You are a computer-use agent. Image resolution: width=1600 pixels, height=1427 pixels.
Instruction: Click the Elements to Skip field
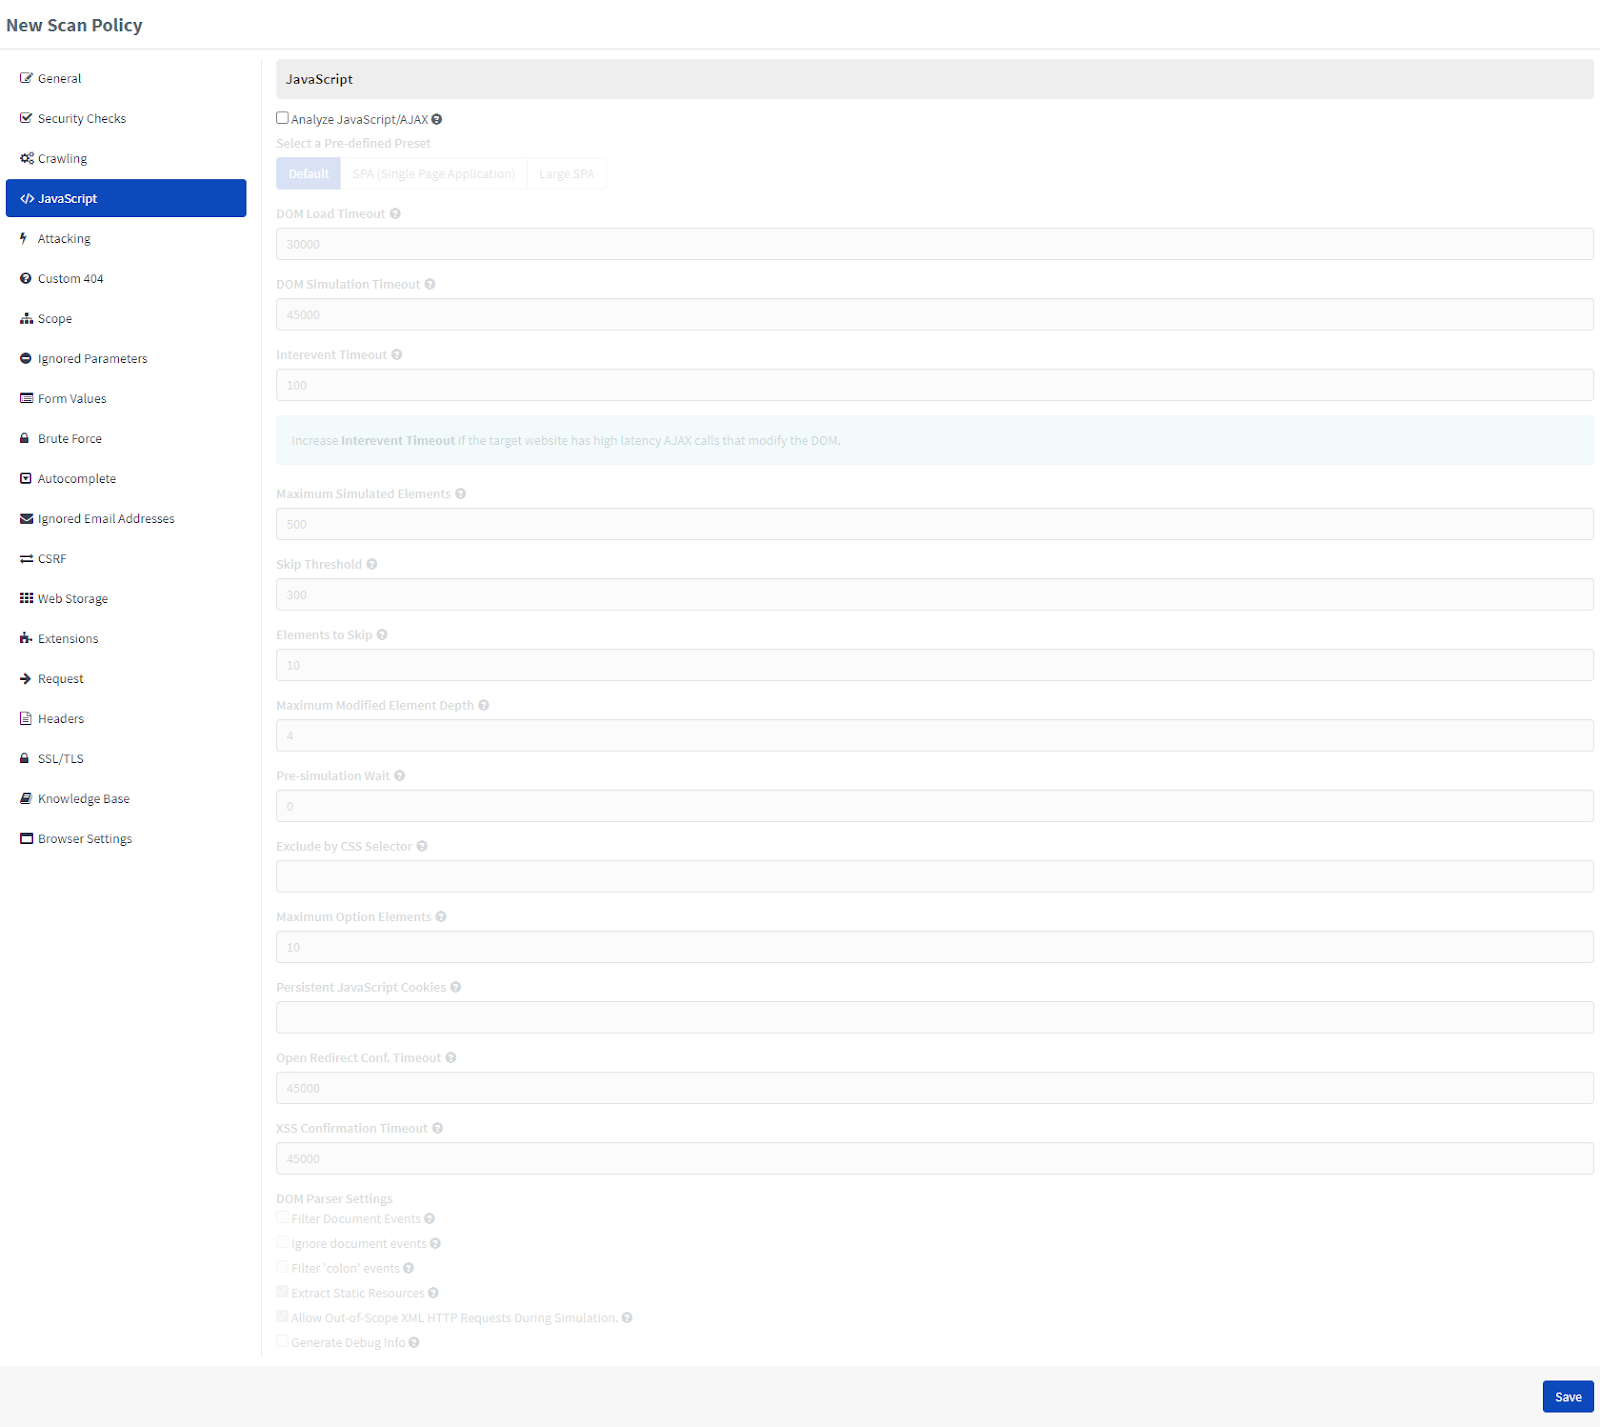(935, 665)
